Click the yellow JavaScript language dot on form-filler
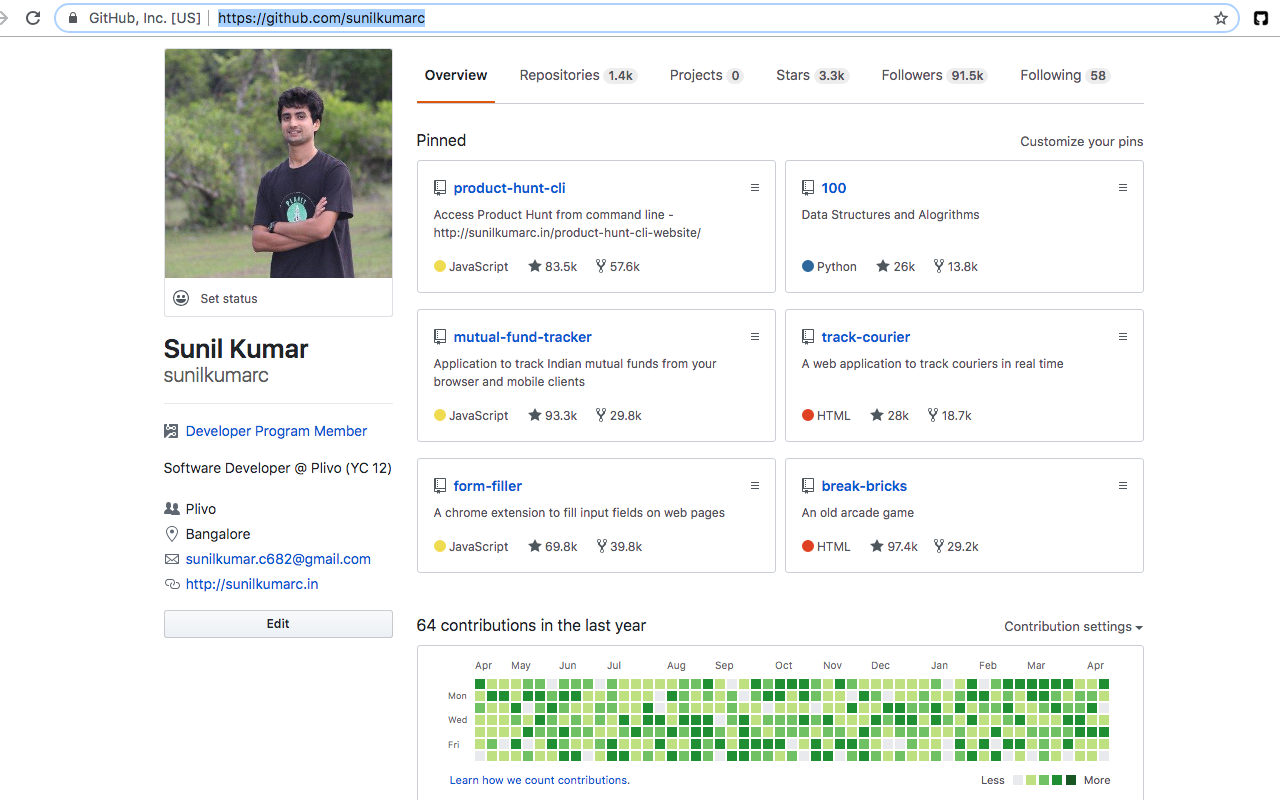The image size is (1280, 800). click(x=438, y=546)
